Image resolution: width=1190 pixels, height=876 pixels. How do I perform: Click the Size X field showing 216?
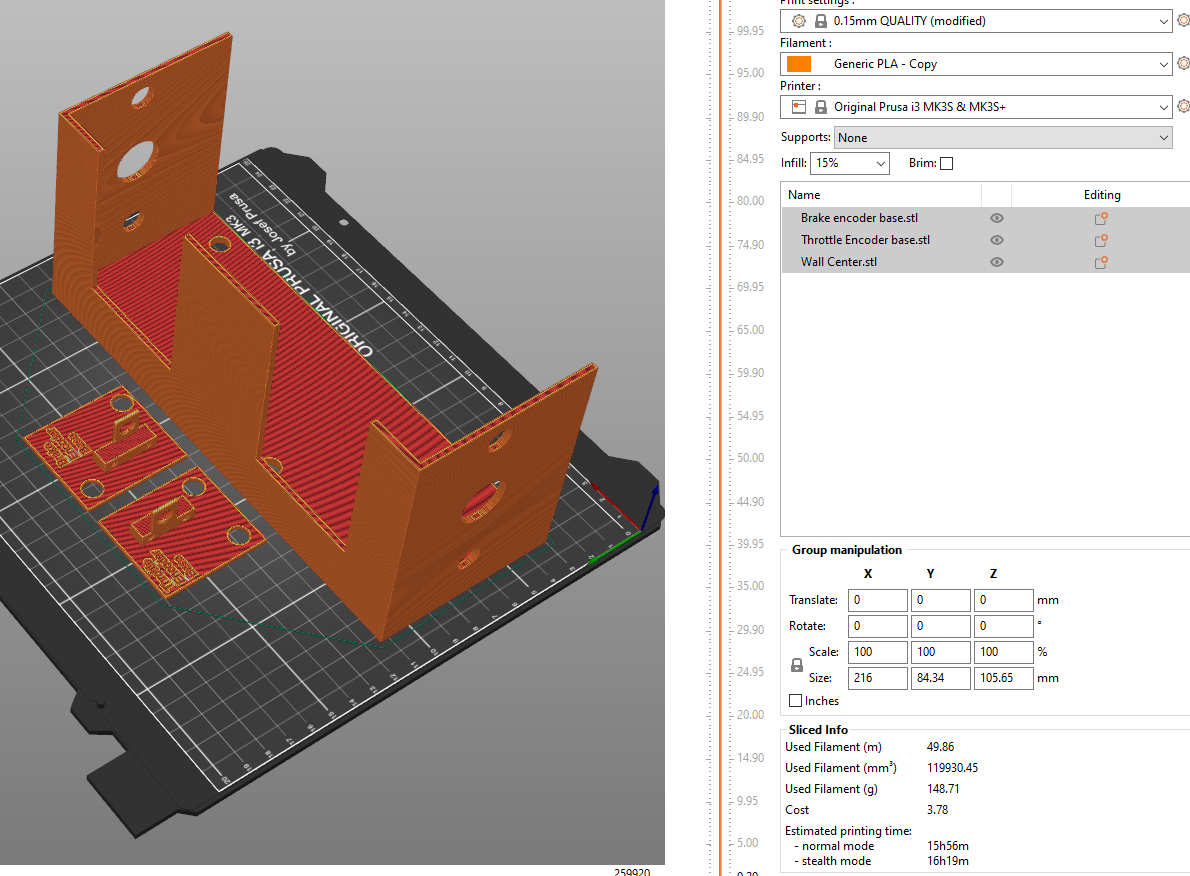877,677
